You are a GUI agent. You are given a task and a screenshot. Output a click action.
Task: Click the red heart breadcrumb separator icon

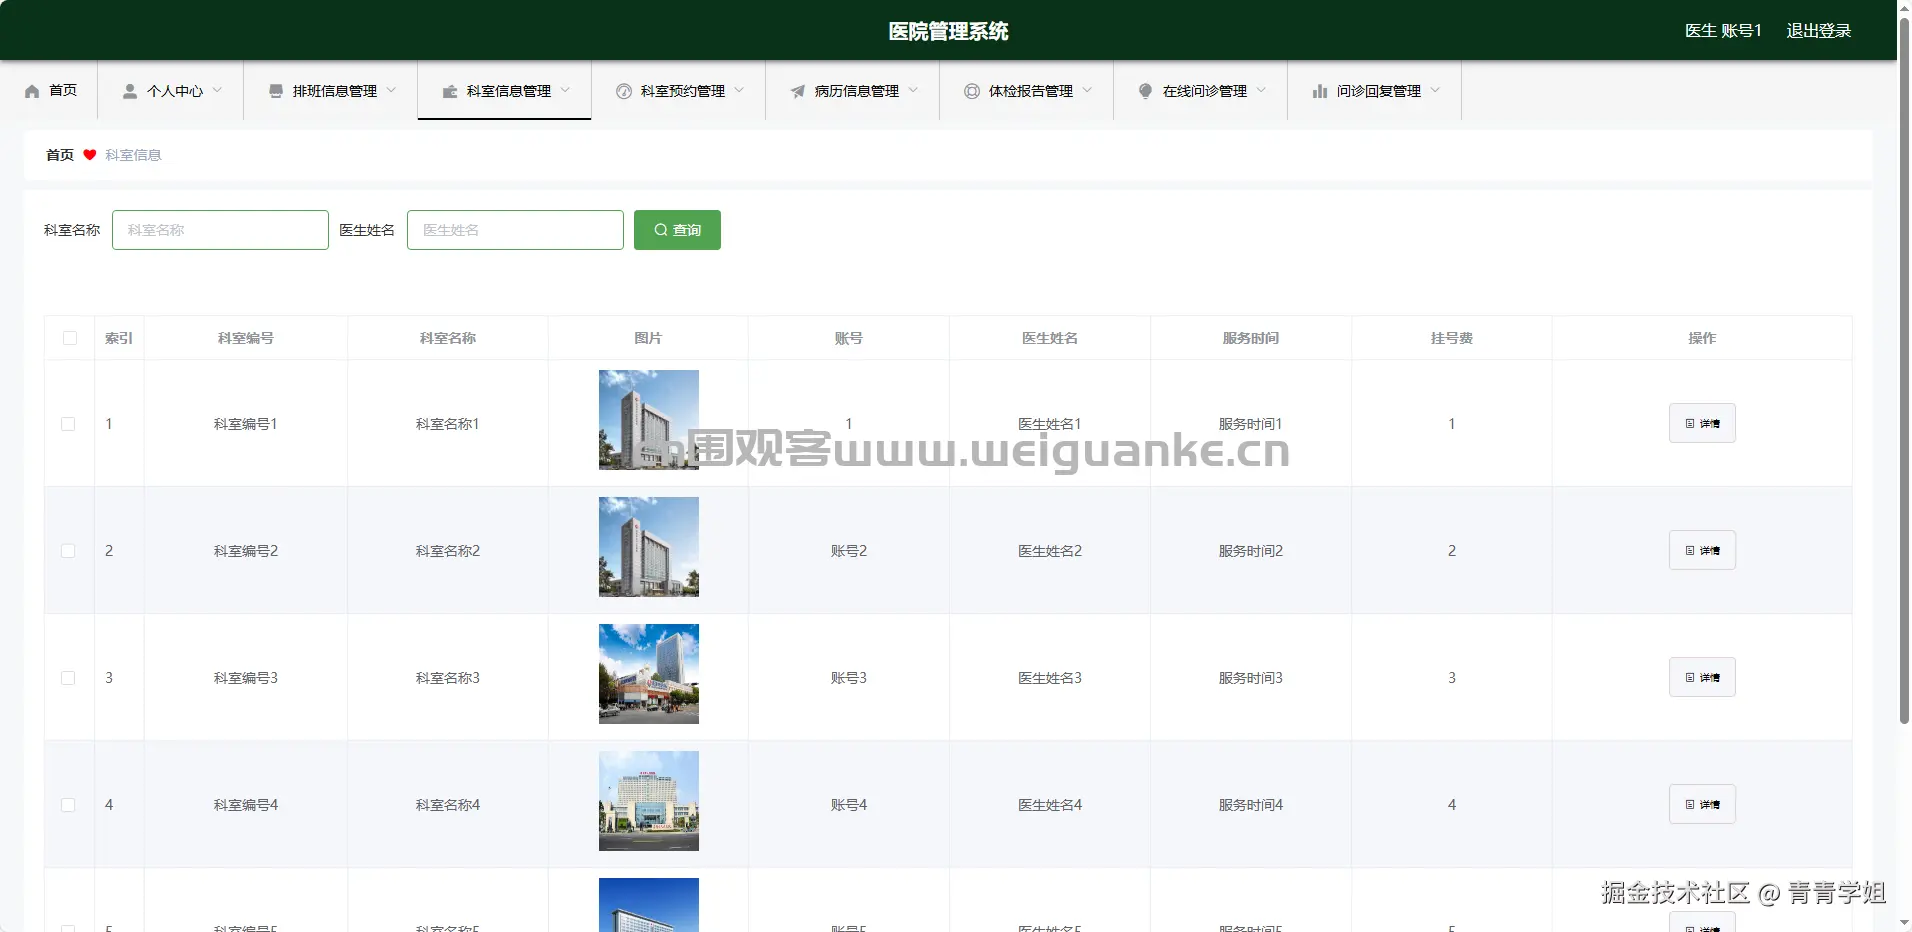pos(90,155)
